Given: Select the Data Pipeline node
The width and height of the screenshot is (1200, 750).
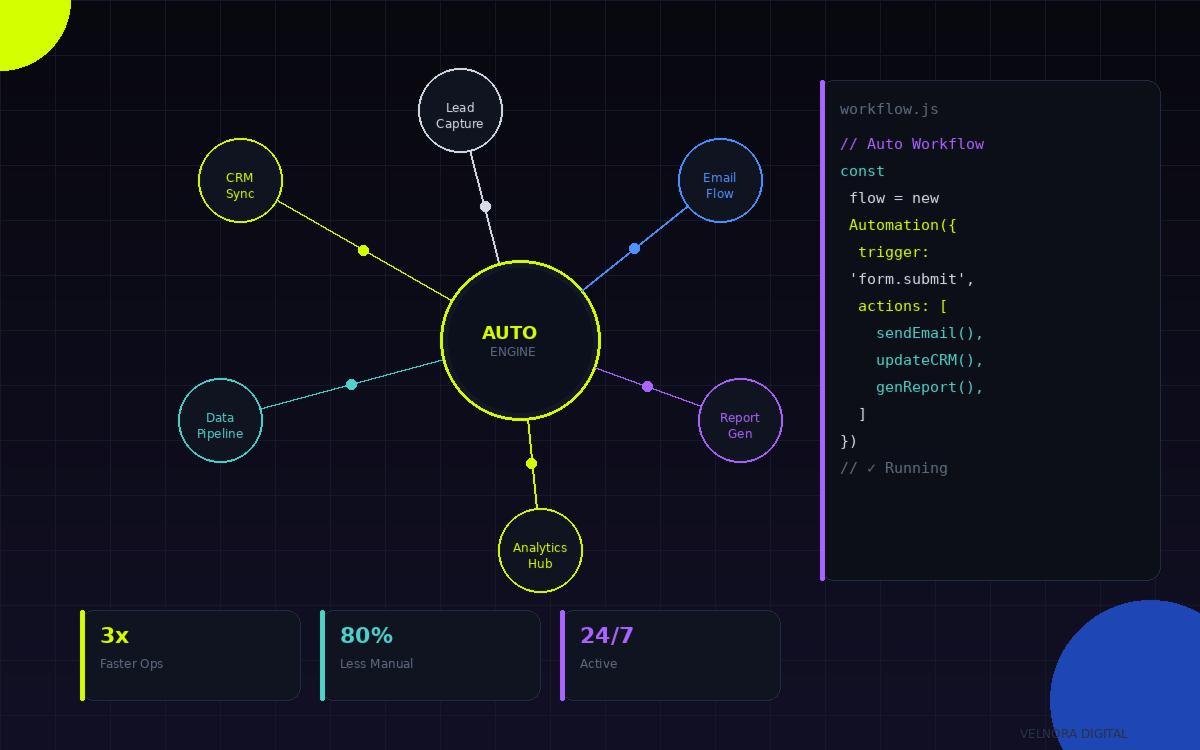Looking at the screenshot, I should point(220,420).
